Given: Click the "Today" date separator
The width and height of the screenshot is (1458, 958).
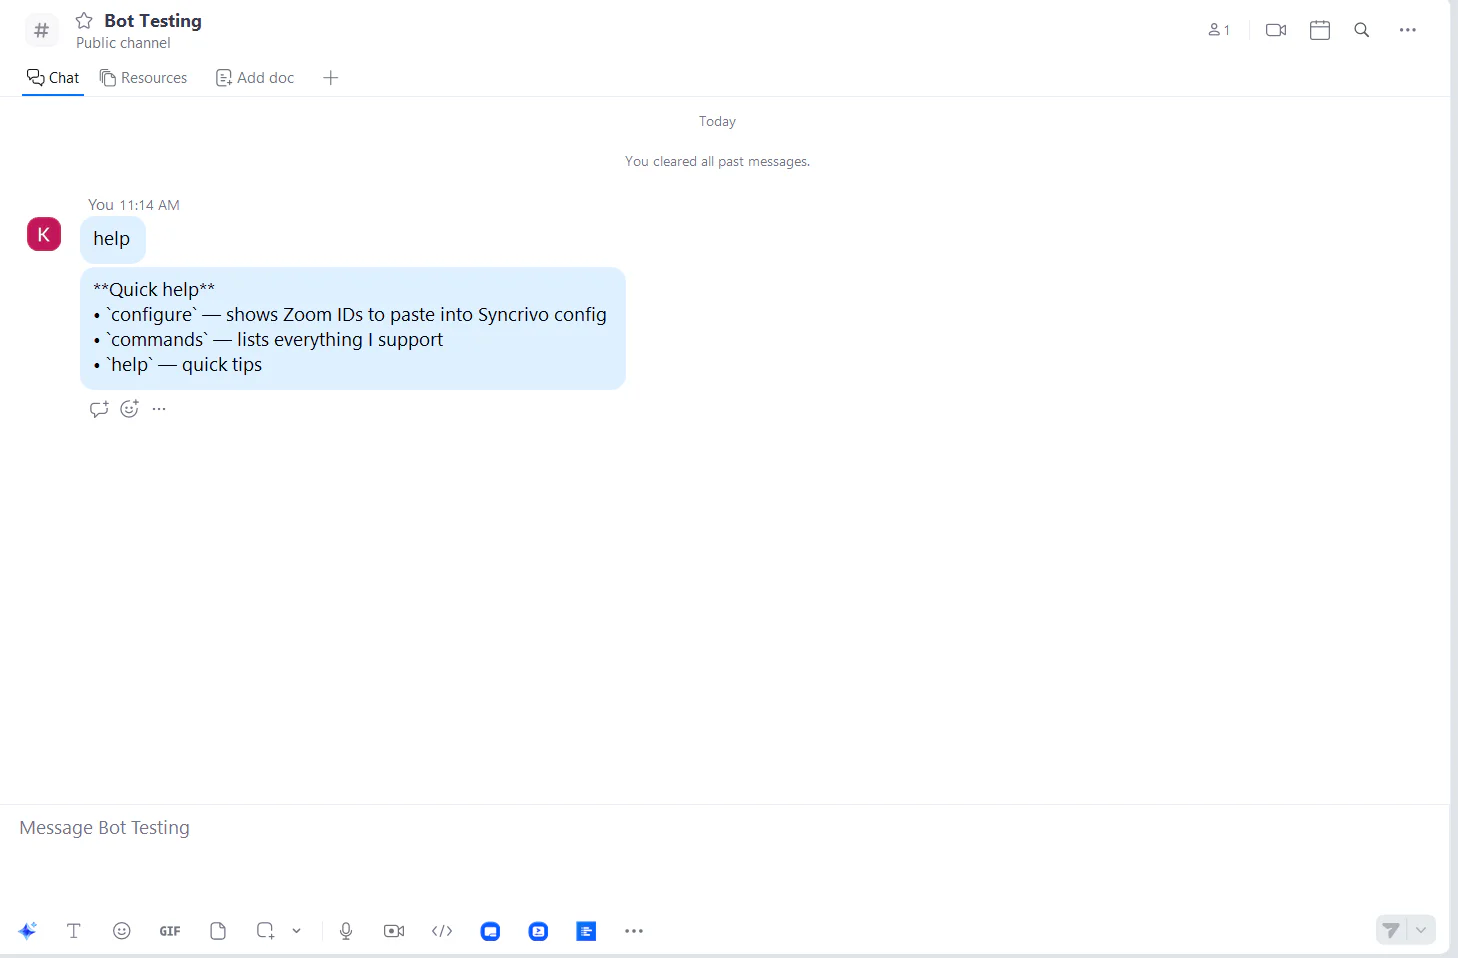Looking at the screenshot, I should [717, 121].
